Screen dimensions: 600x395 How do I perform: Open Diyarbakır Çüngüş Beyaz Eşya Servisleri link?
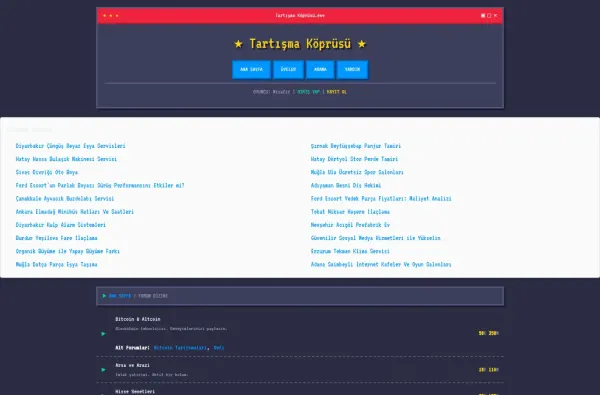(70, 146)
